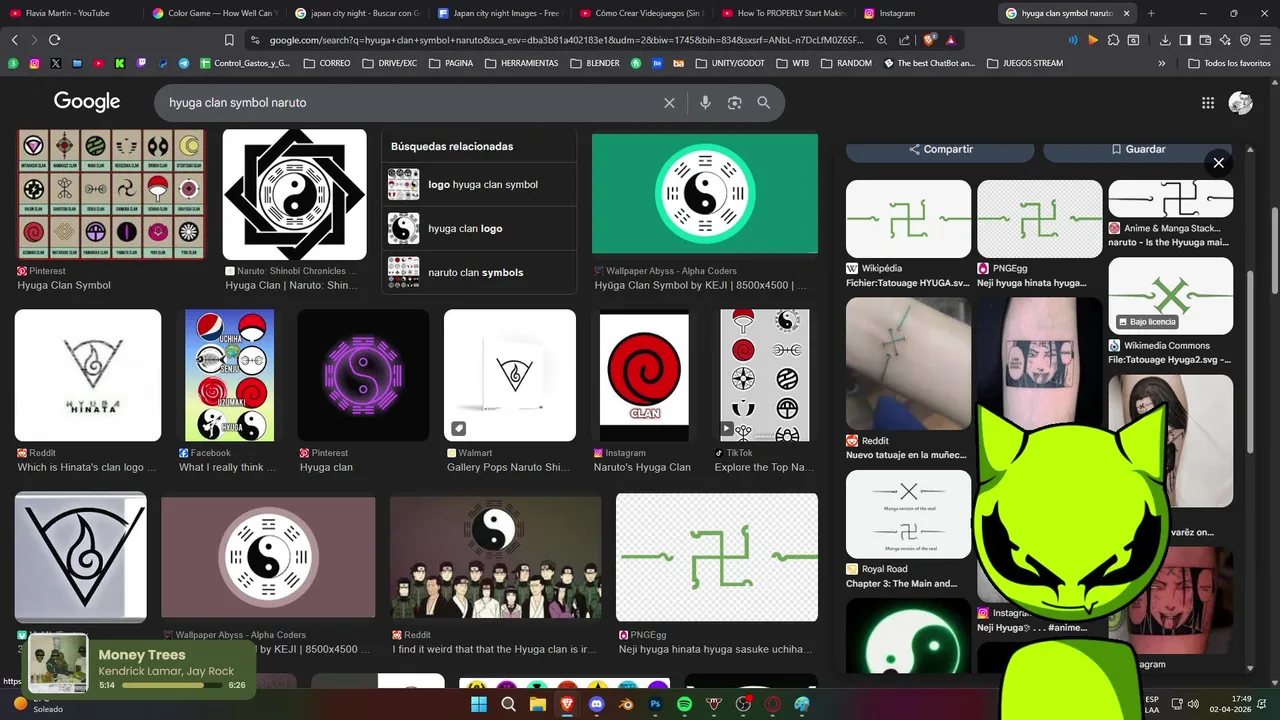The height and width of the screenshot is (720, 1280).
Task: Open Naruto Shinobi Chronicles Hyuga Clan image
Action: click(294, 194)
